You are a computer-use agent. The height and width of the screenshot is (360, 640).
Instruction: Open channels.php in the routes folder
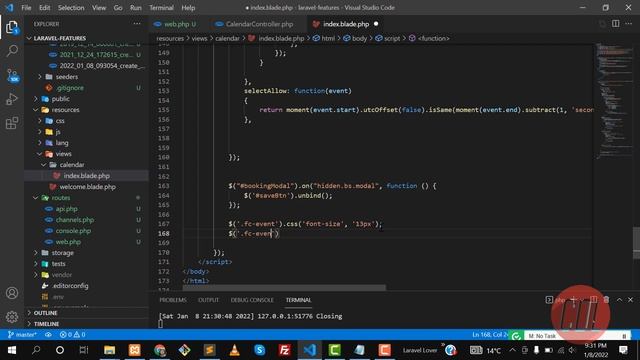point(75,220)
